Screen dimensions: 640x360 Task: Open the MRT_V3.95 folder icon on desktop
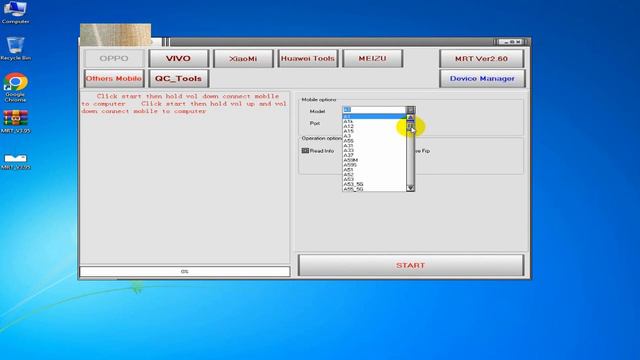tap(16, 161)
